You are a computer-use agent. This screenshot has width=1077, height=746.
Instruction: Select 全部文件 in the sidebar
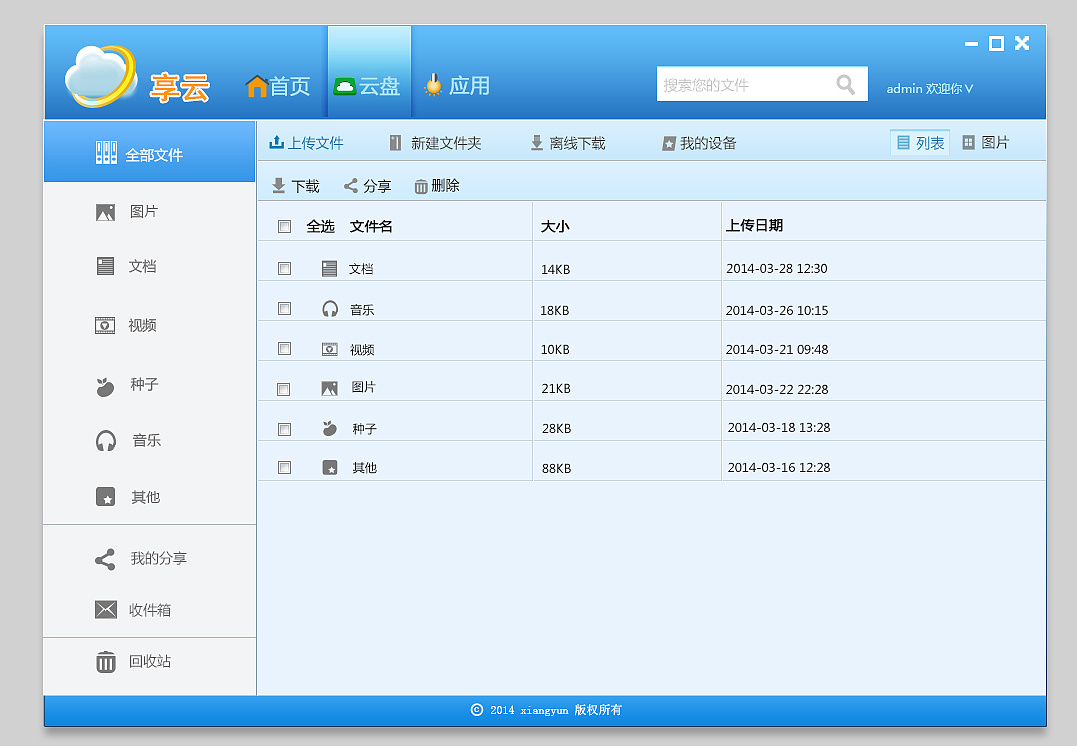(150, 152)
